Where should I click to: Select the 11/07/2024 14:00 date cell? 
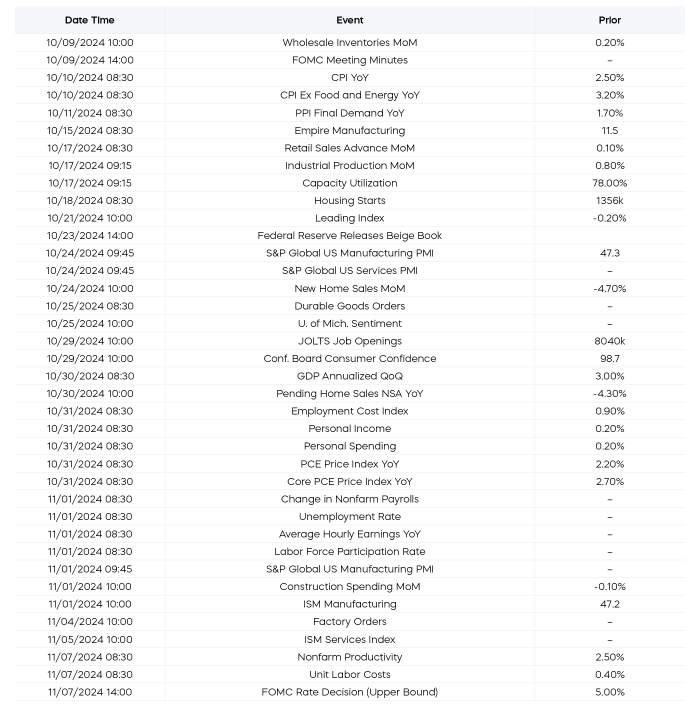[x=90, y=692]
